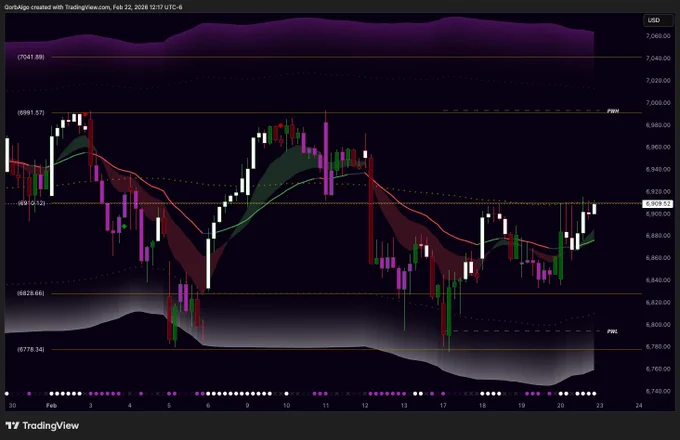Click the 6,860.00 price axis label
This screenshot has width=680, height=440.
(658, 258)
